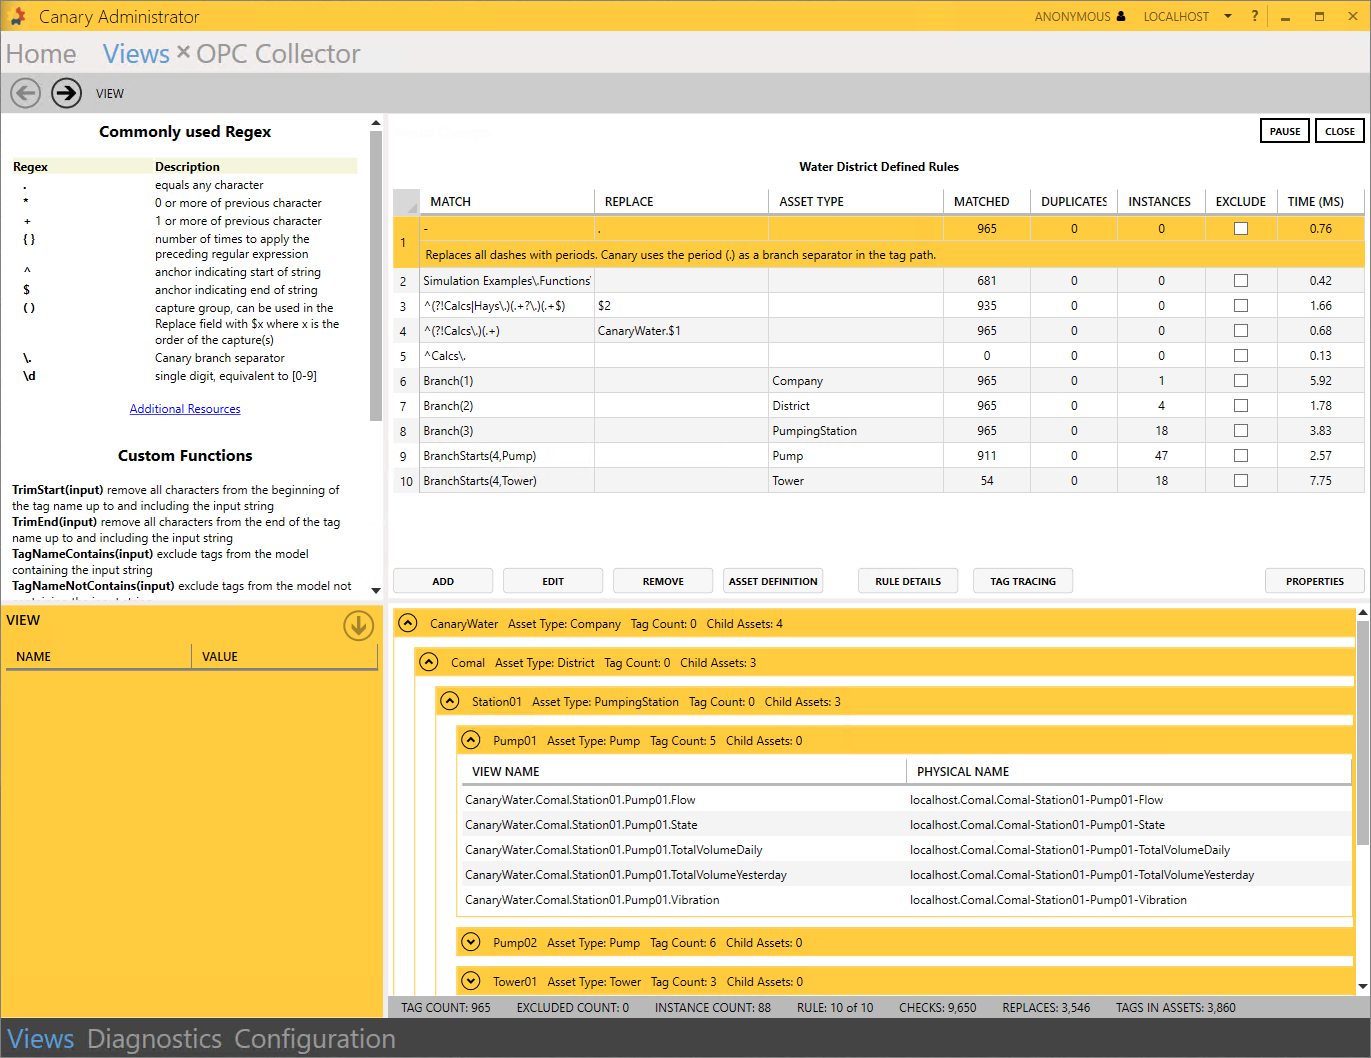Click the Asset Definition button

tap(773, 581)
